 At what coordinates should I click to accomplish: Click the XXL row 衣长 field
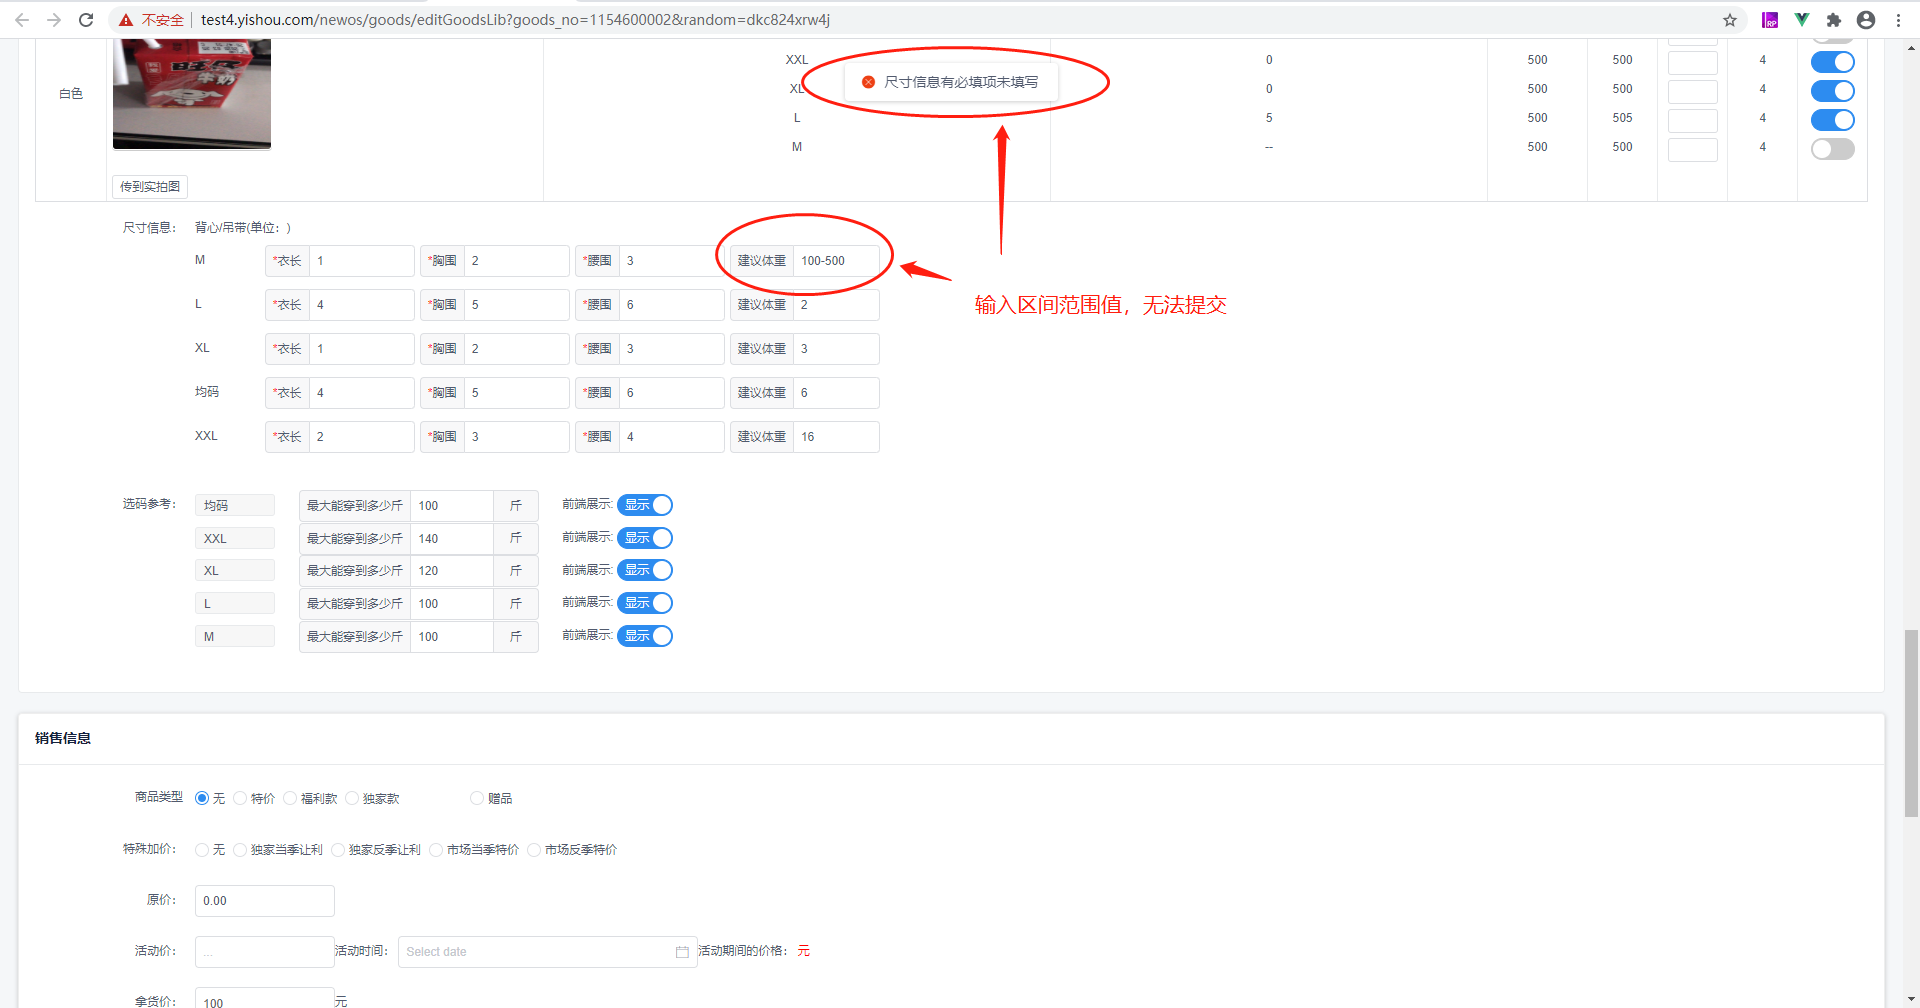coord(361,437)
